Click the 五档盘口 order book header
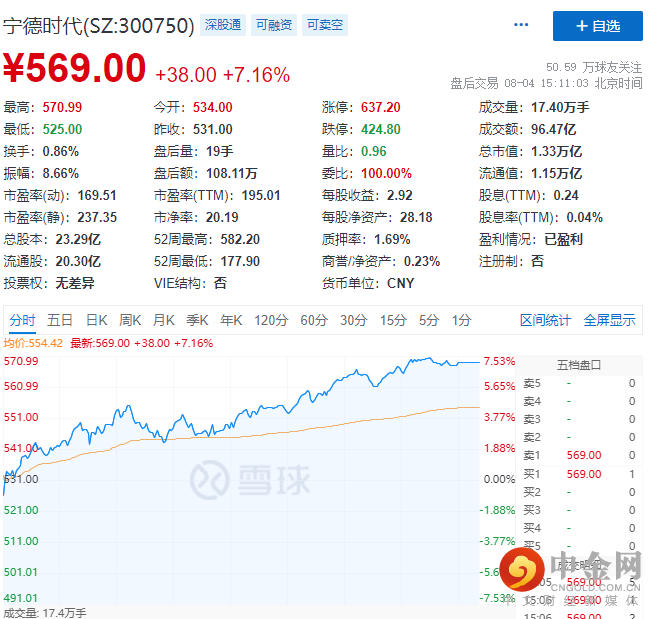656x619 pixels. (x=579, y=365)
